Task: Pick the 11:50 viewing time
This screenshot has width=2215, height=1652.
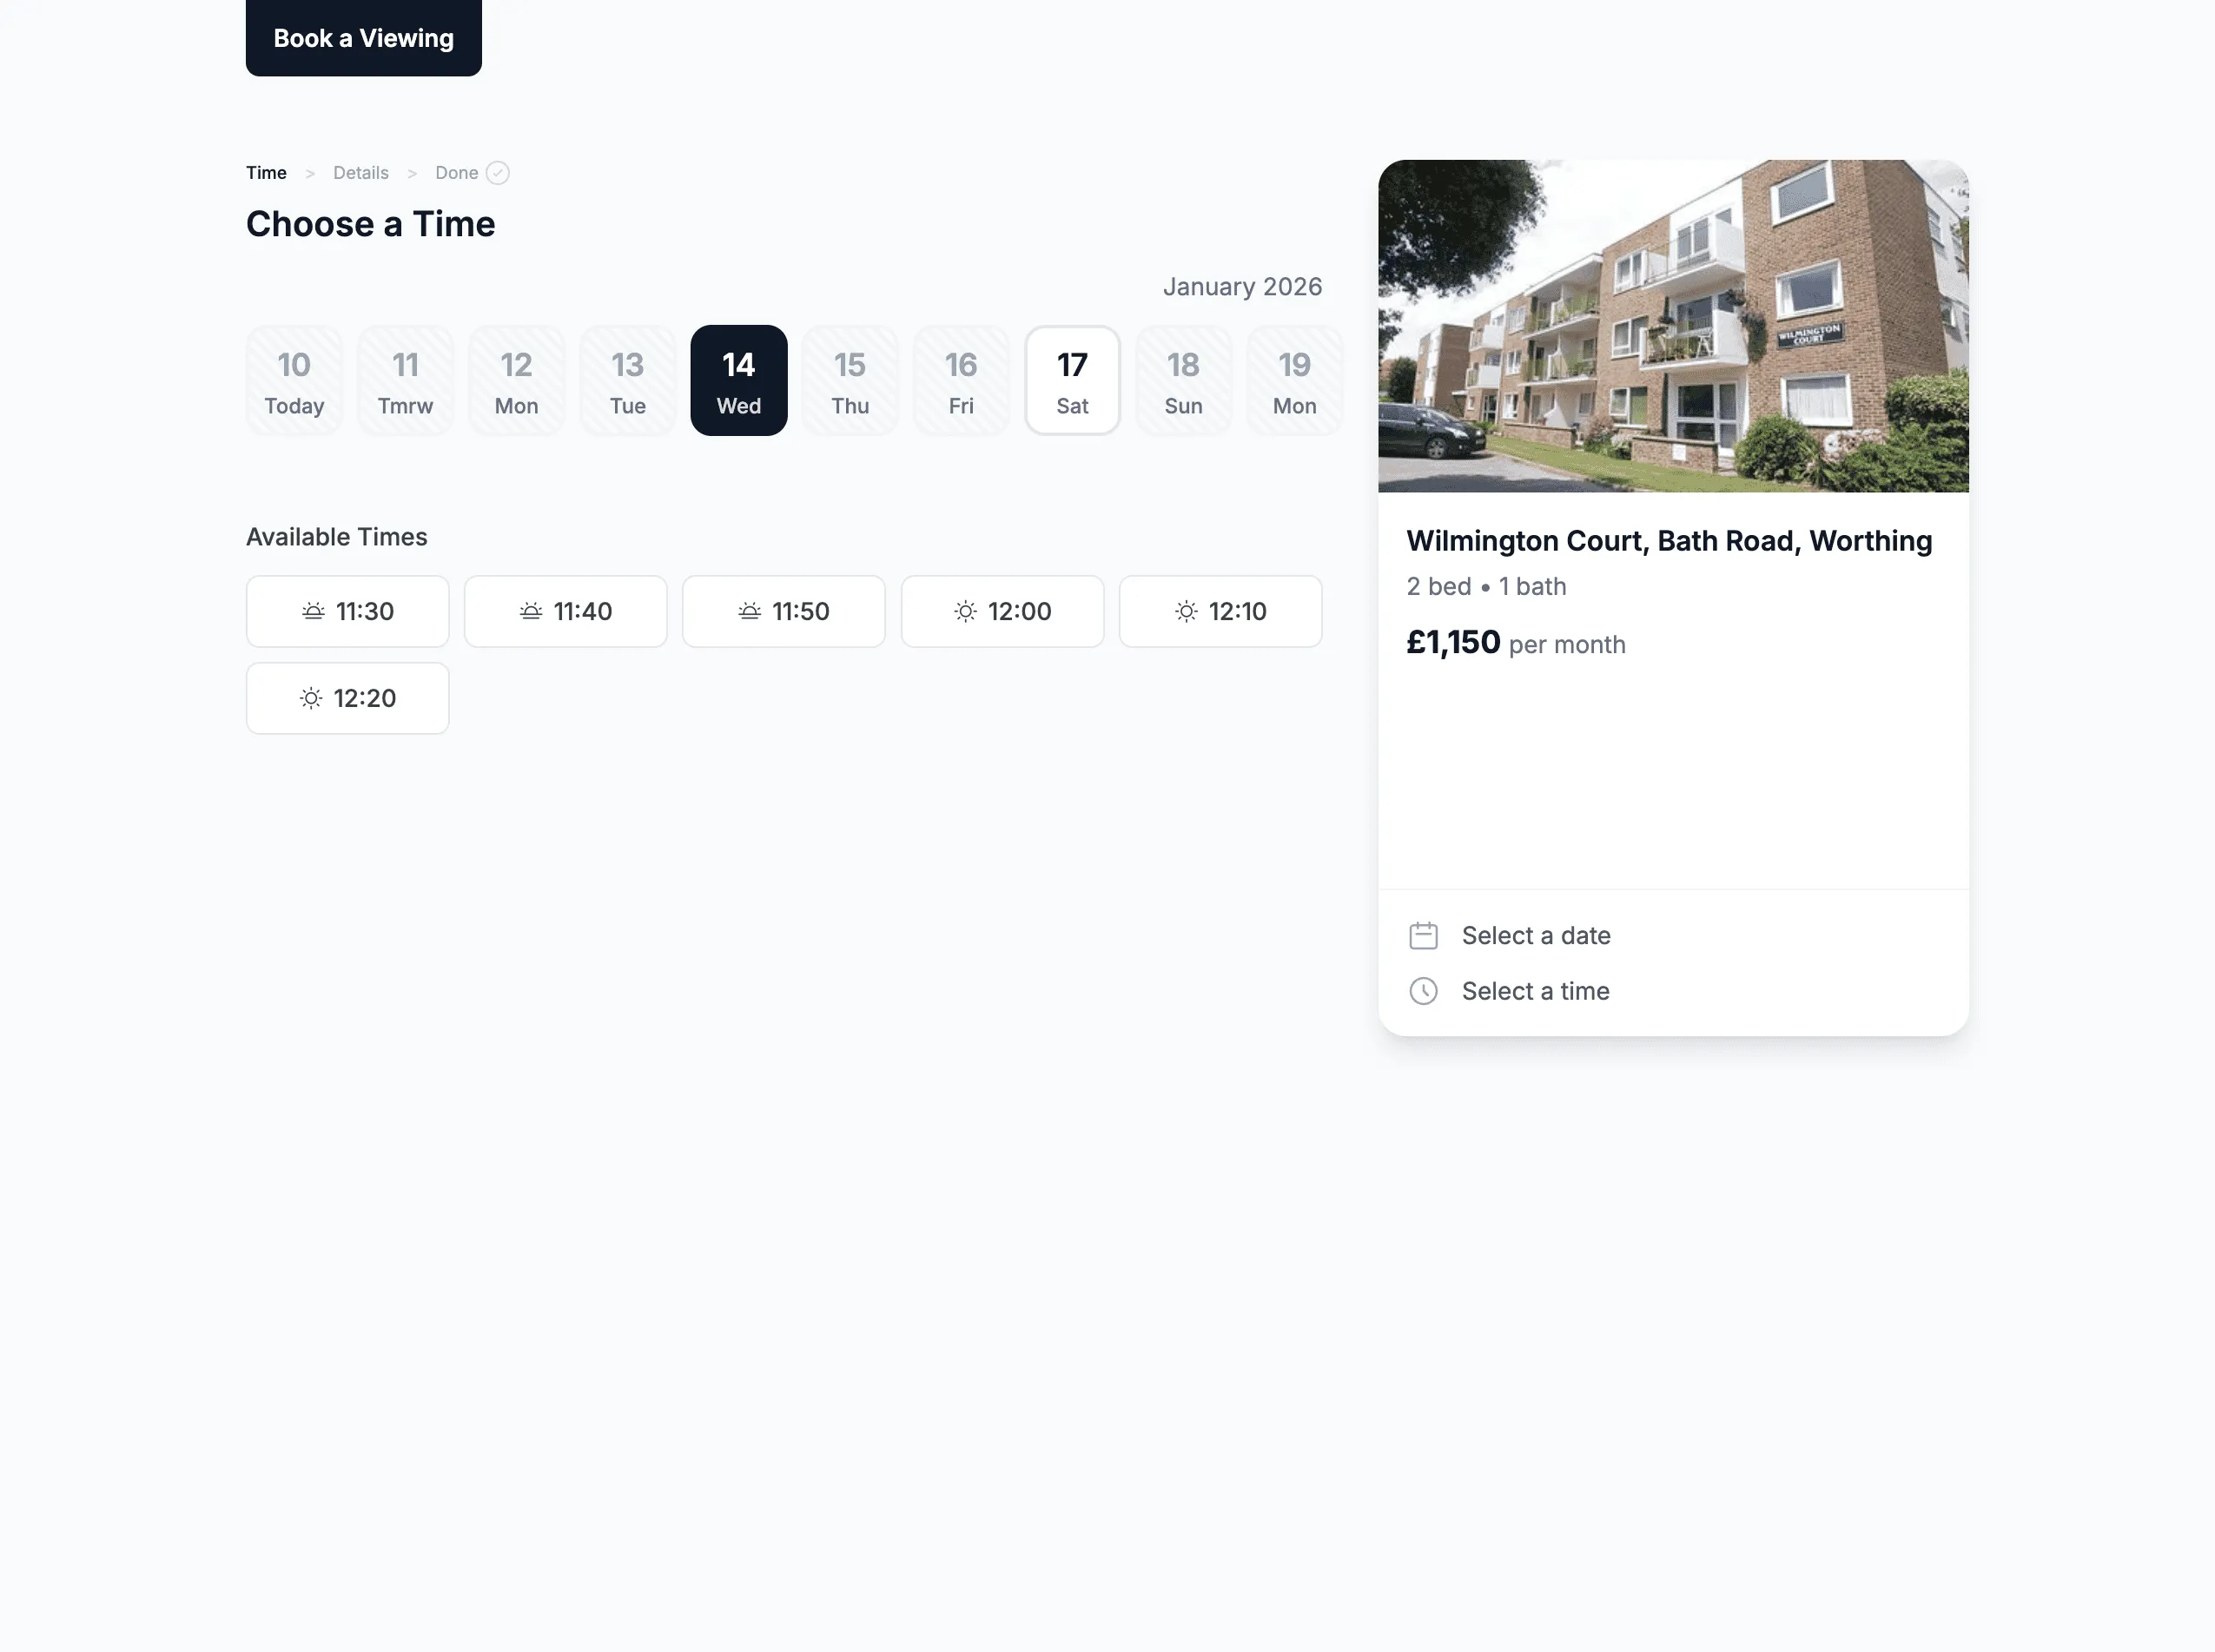Action: (783, 611)
